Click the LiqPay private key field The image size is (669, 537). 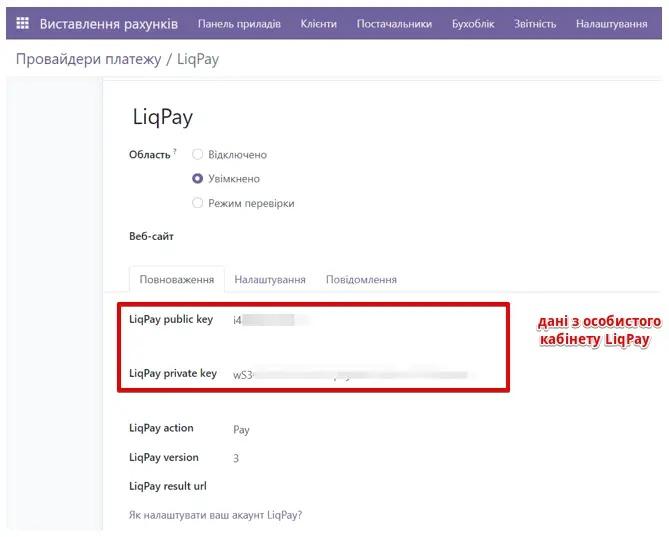pyautogui.click(x=350, y=375)
